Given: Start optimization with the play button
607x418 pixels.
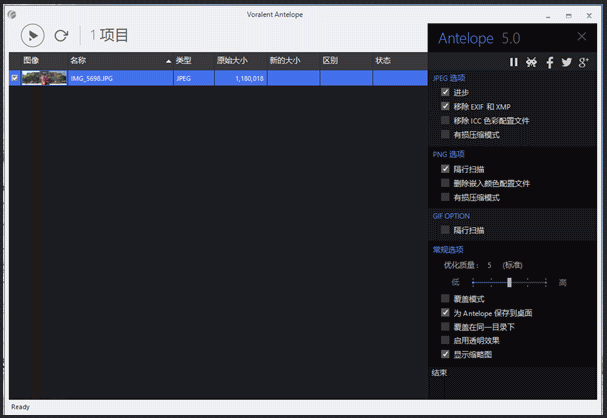Looking at the screenshot, I should tap(33, 36).
